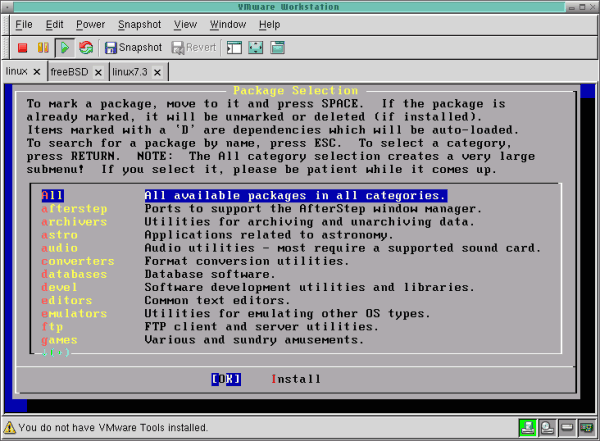Open the Window menu
The height and width of the screenshot is (441, 600).
[x=228, y=24]
